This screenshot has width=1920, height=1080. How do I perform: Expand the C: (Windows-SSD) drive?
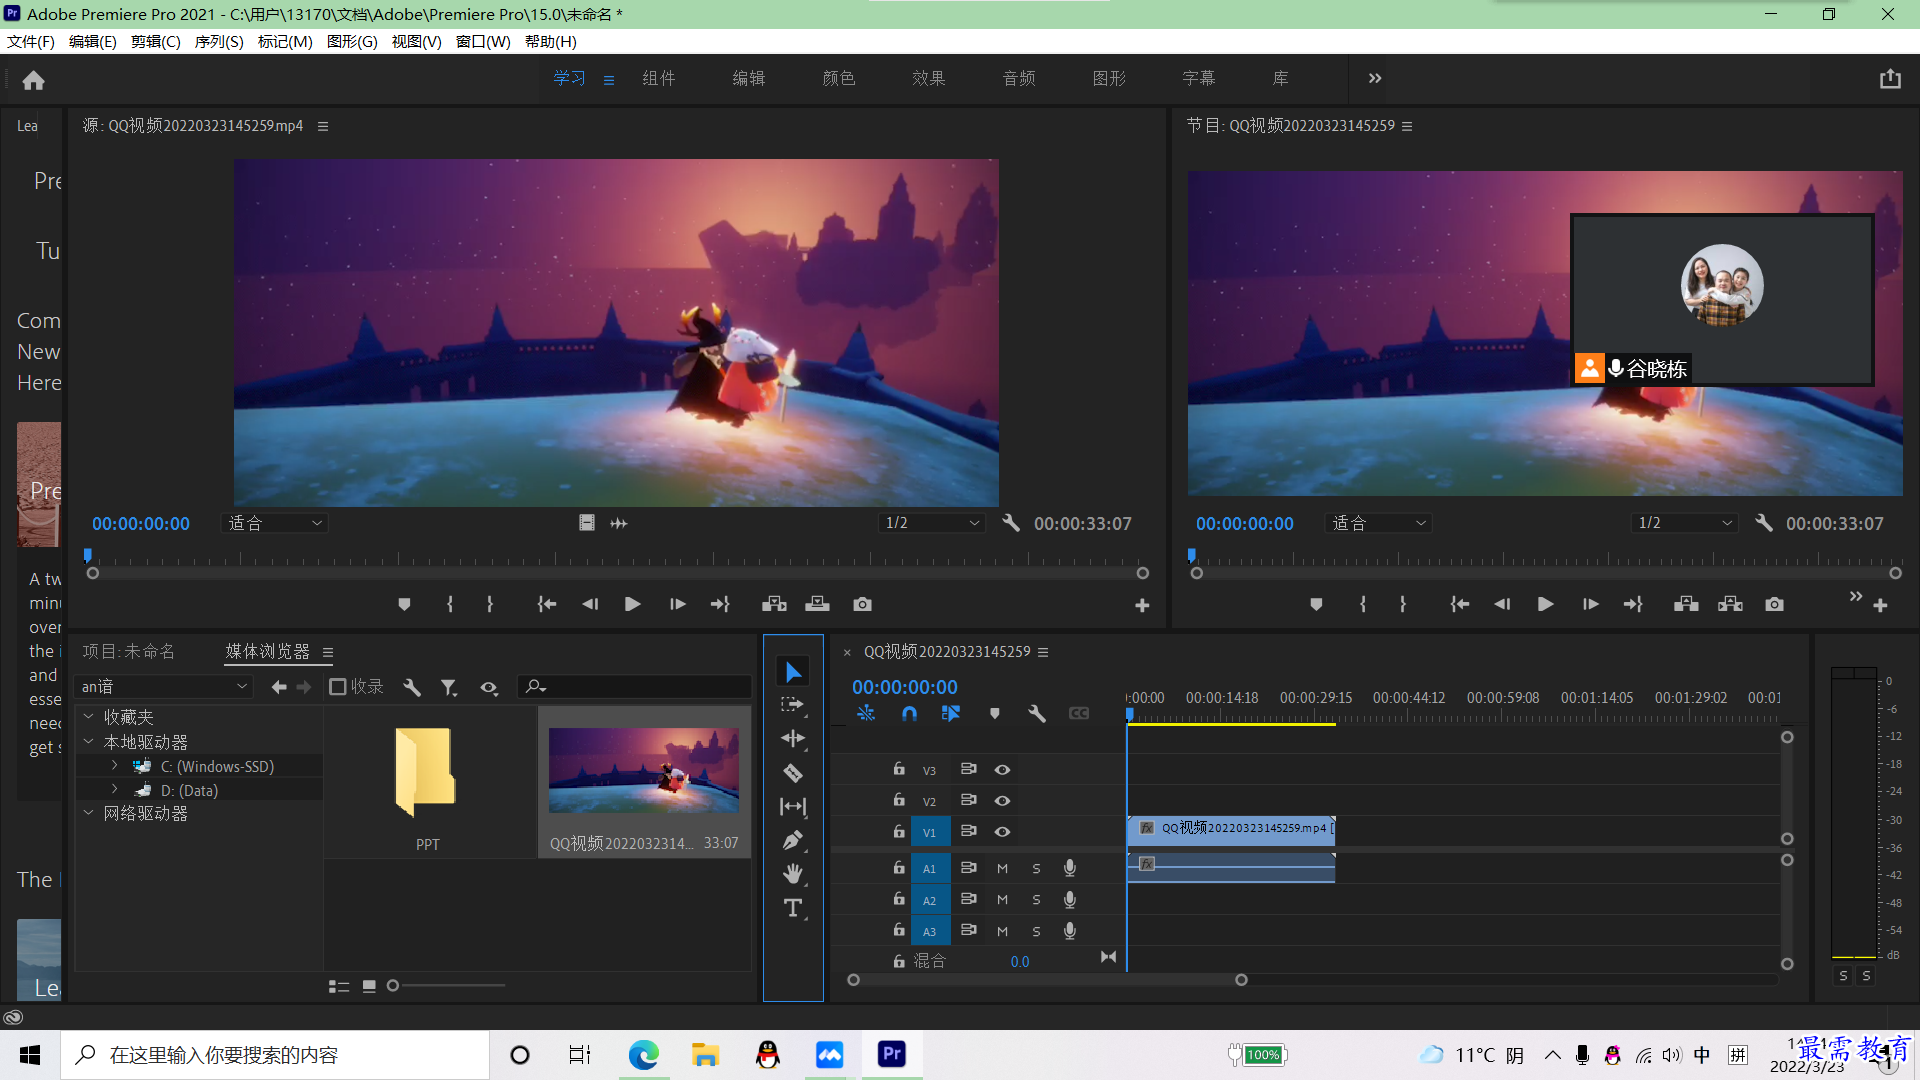click(x=115, y=766)
